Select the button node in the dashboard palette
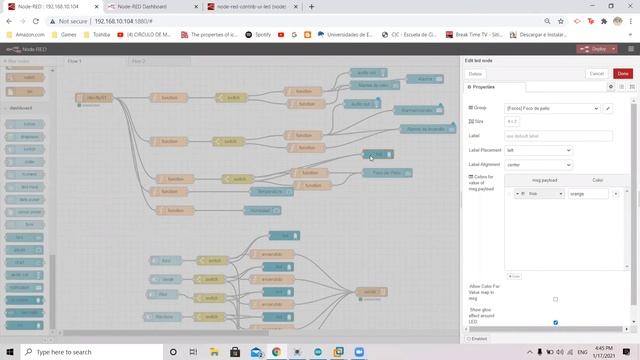 25,124
